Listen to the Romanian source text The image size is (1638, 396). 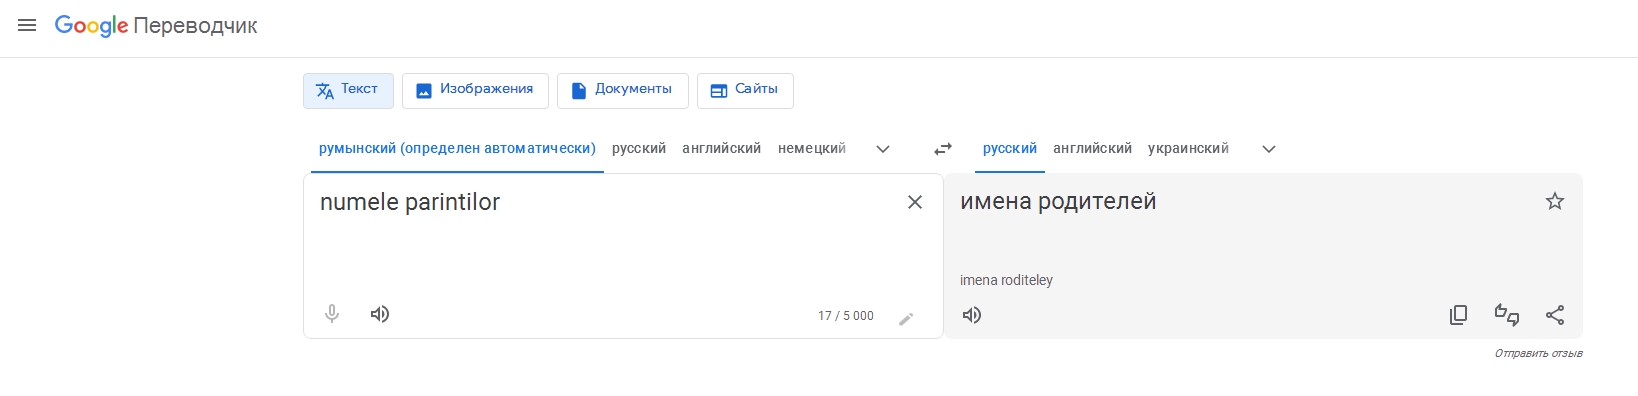pos(380,314)
